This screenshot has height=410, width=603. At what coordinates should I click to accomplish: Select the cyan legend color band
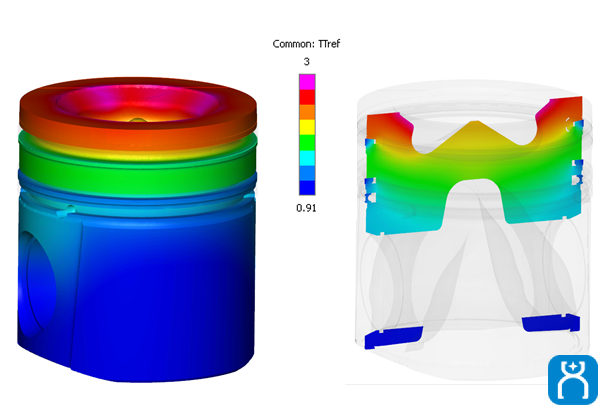pos(307,158)
